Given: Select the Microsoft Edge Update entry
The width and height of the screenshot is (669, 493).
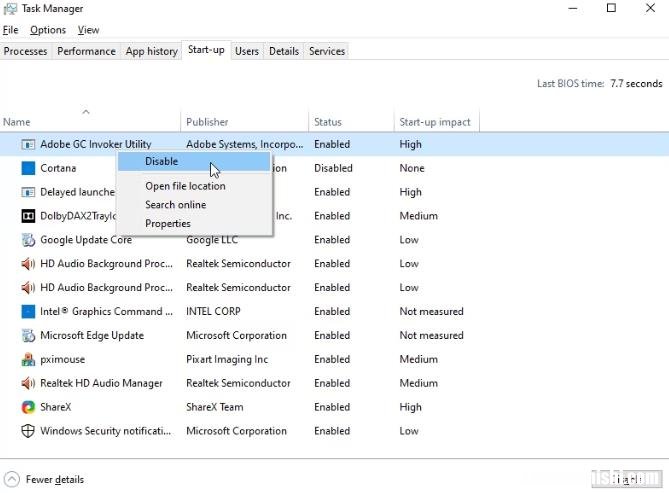Looking at the screenshot, I should [92, 335].
